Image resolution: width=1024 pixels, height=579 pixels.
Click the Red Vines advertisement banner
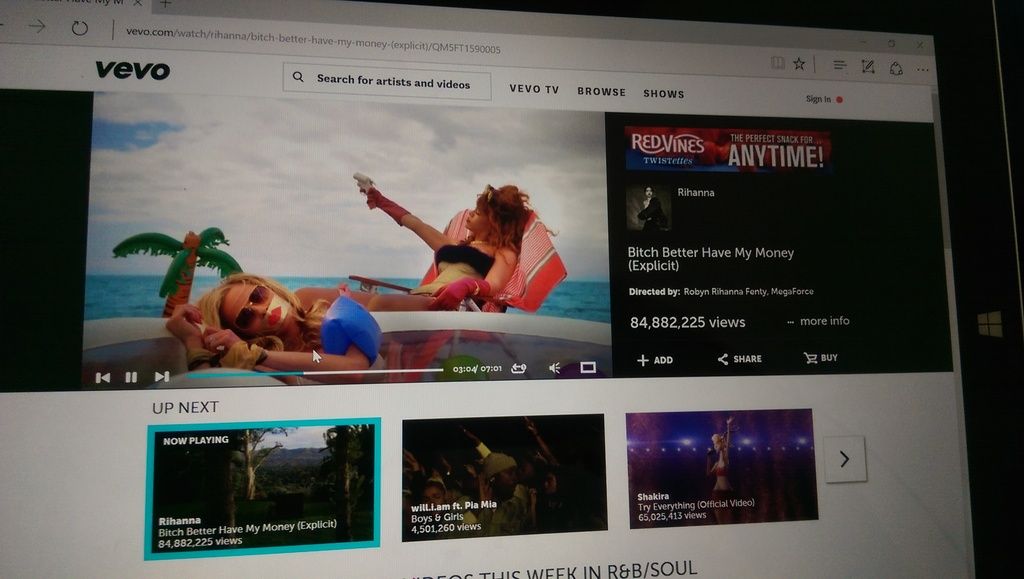(x=728, y=149)
